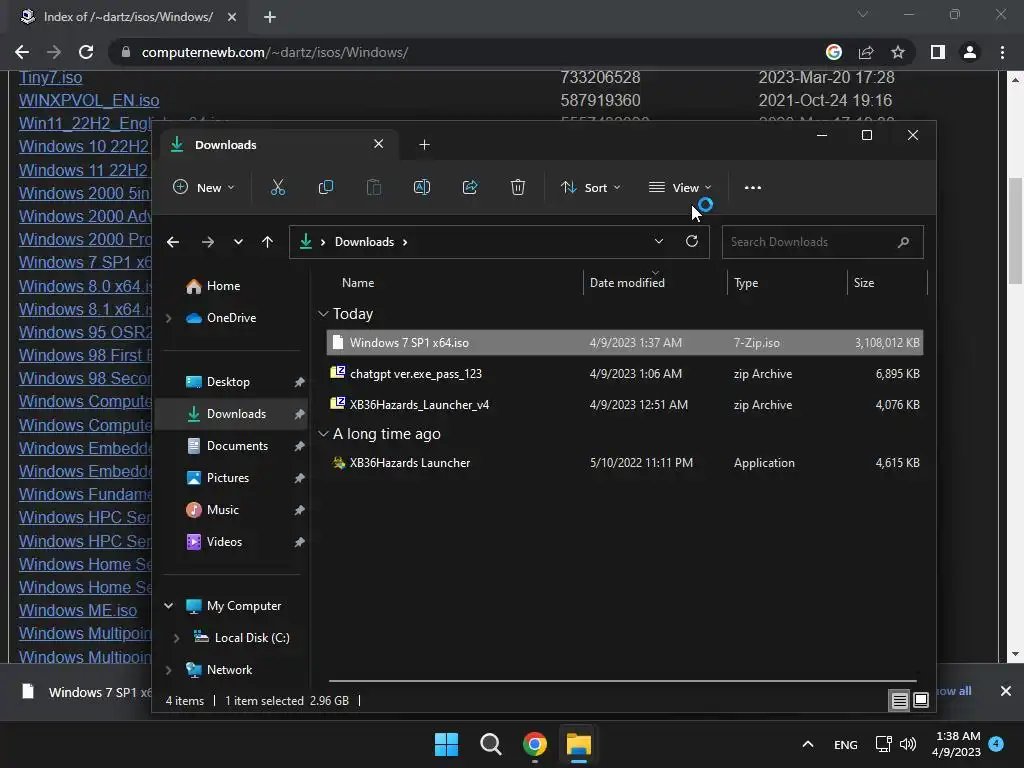Add a new File Explorer tab
1024x768 pixels.
point(424,144)
